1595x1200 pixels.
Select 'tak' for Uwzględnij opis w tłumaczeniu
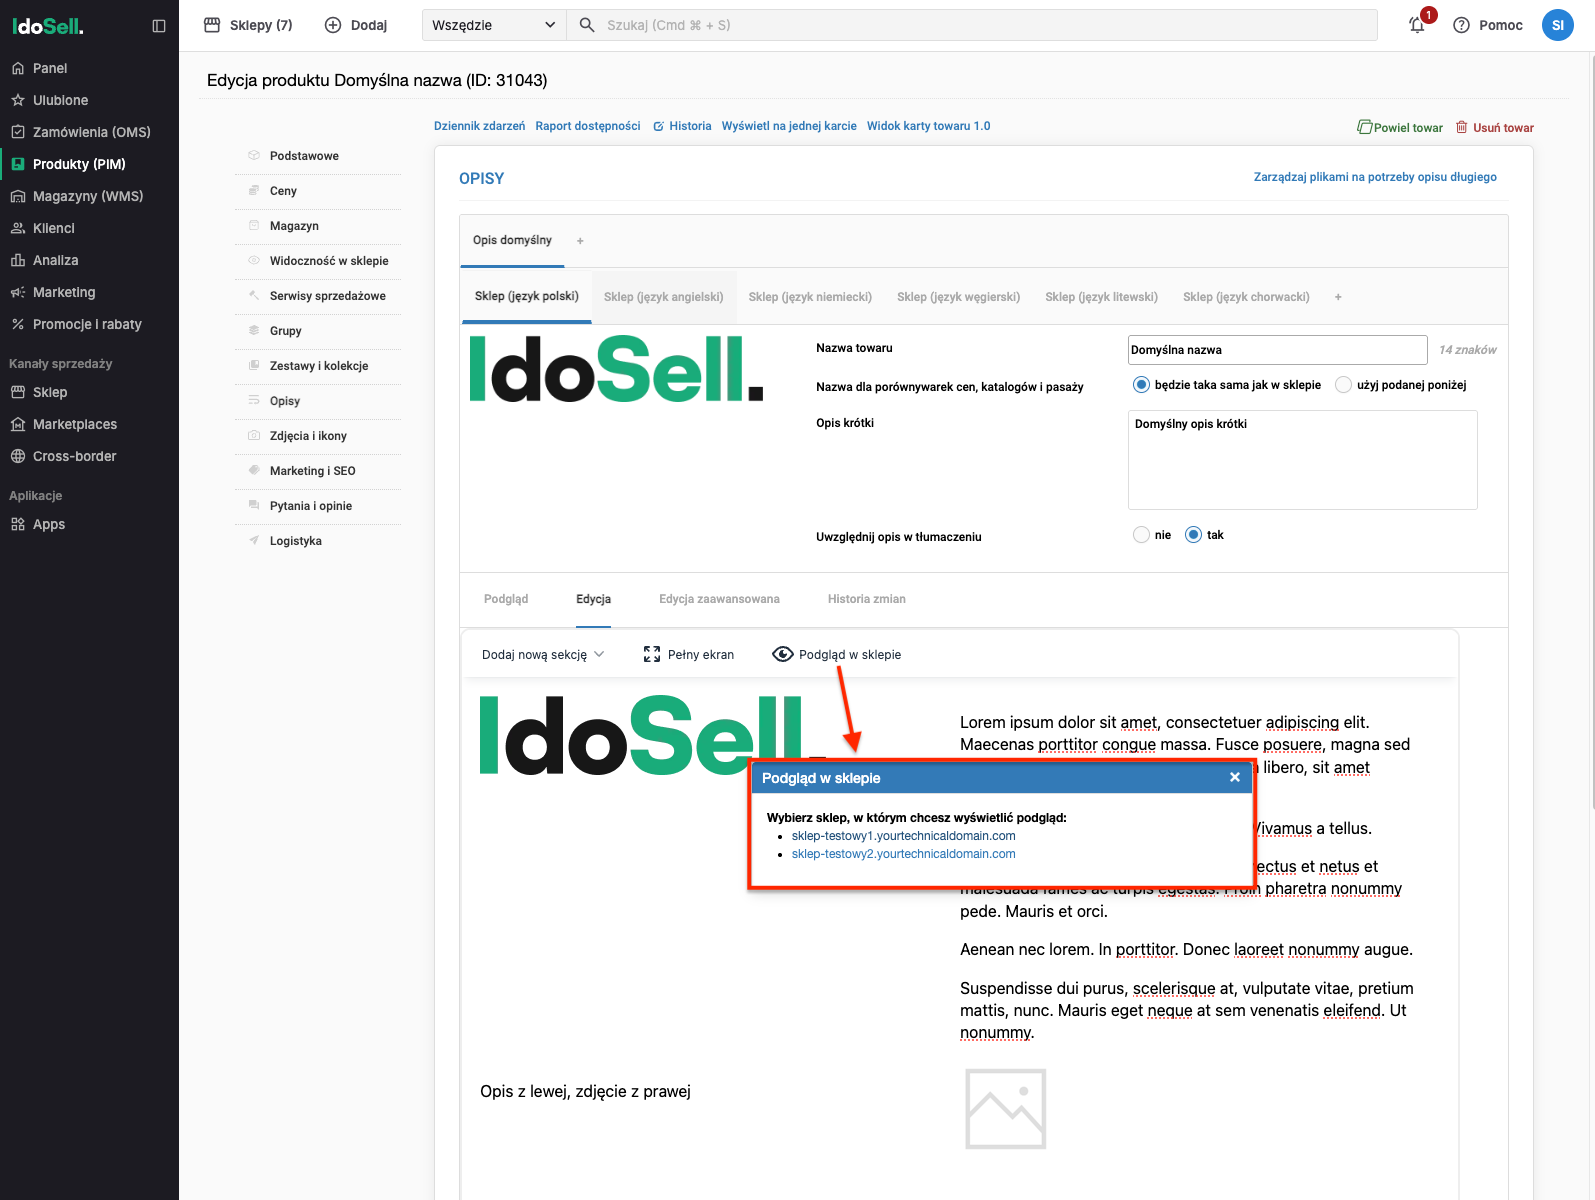tap(1193, 535)
